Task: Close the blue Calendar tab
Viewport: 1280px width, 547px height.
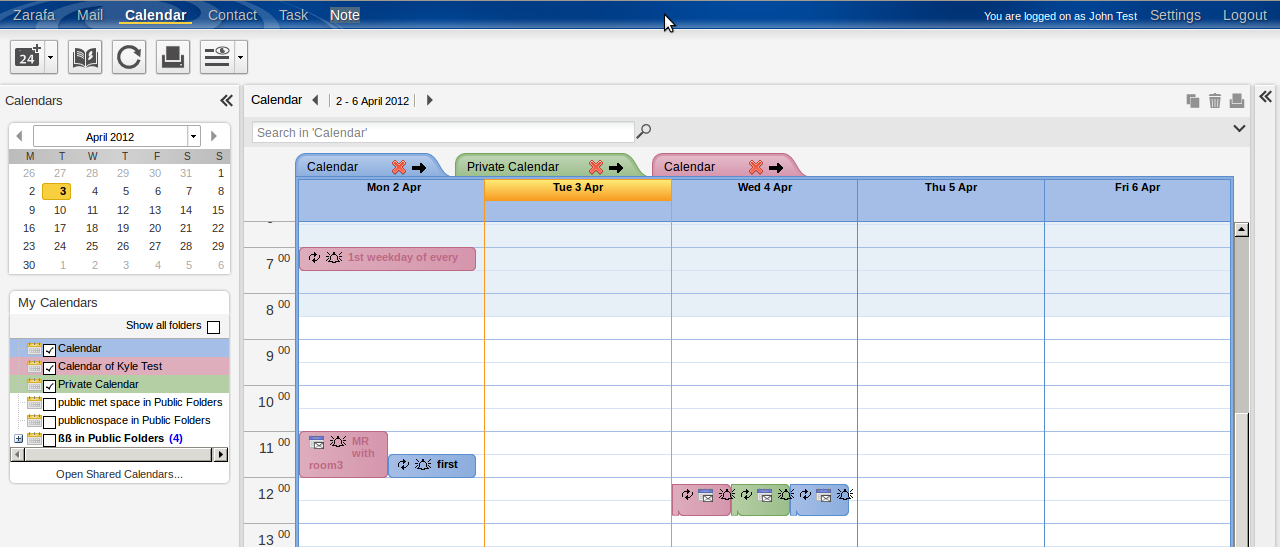Action: coord(399,167)
